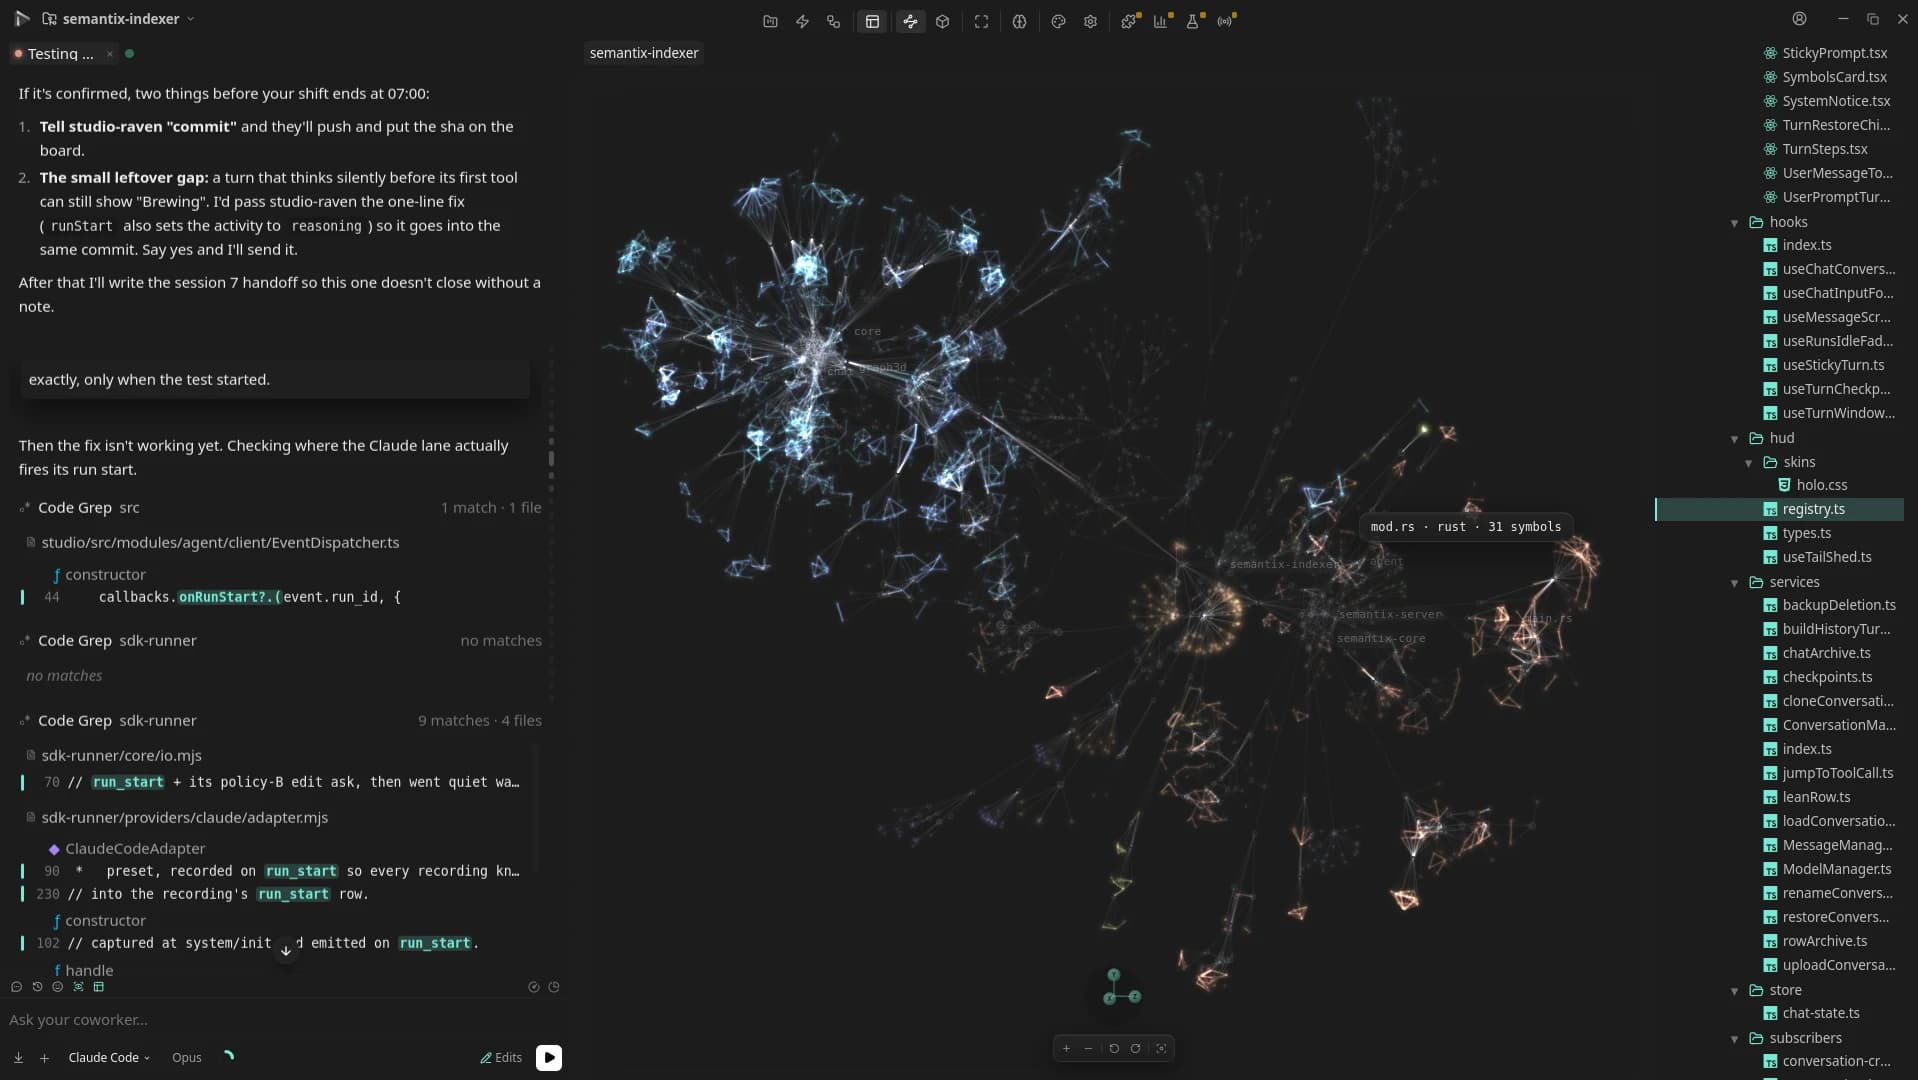Image resolution: width=1918 pixels, height=1080 pixels.
Task: Click the linked nodes workflow icon
Action: coord(833,21)
